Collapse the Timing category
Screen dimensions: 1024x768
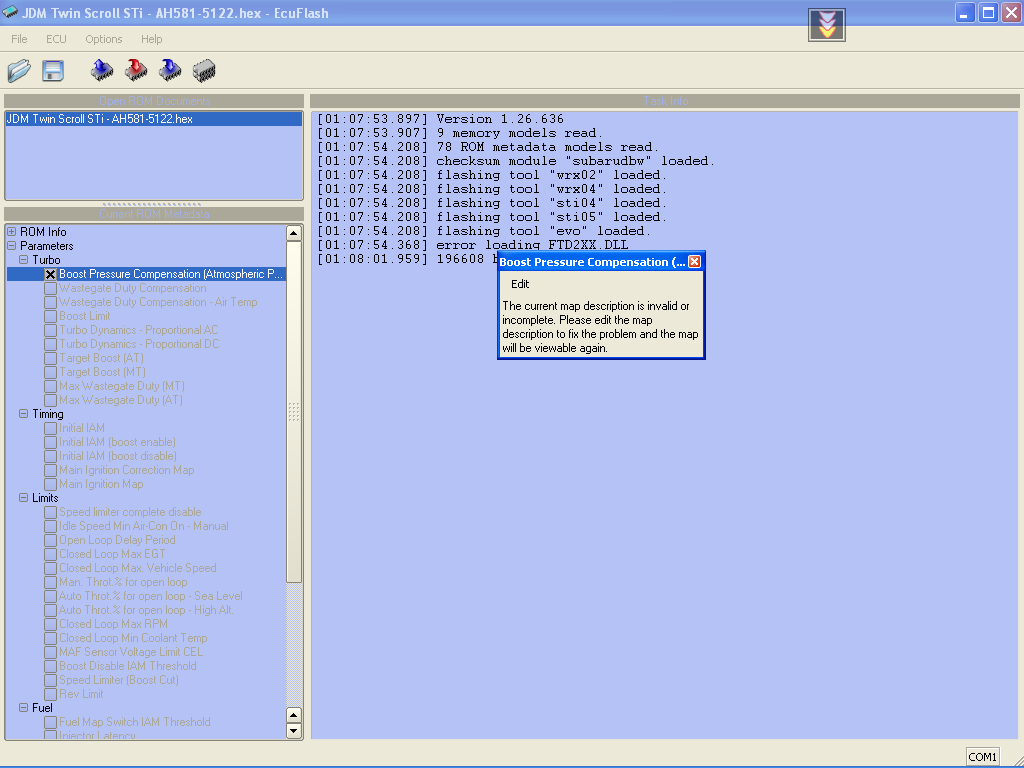point(24,414)
